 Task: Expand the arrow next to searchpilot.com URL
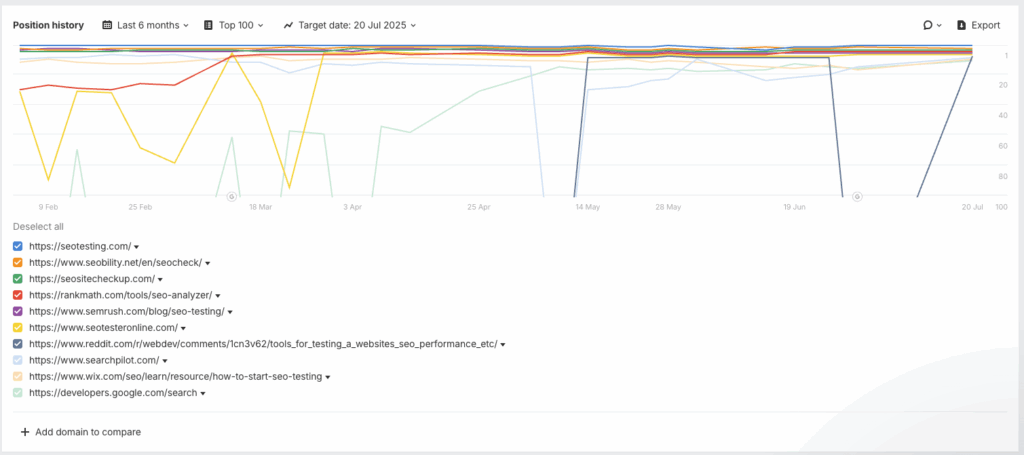165,361
